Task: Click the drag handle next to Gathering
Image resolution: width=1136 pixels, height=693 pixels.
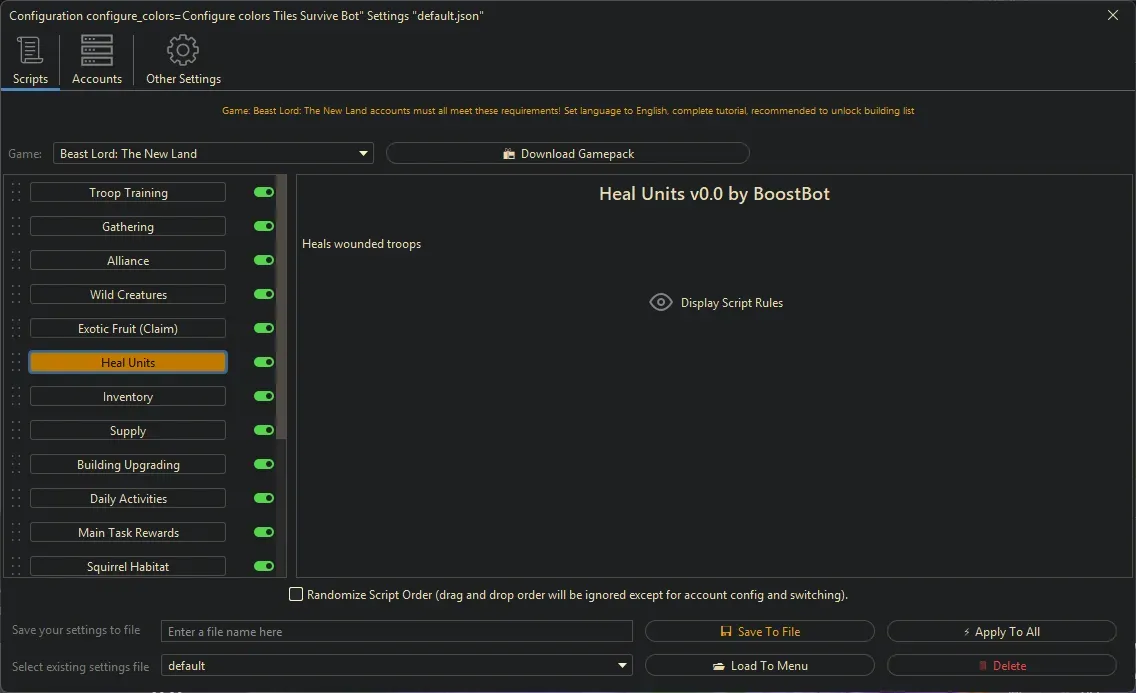Action: tap(16, 227)
